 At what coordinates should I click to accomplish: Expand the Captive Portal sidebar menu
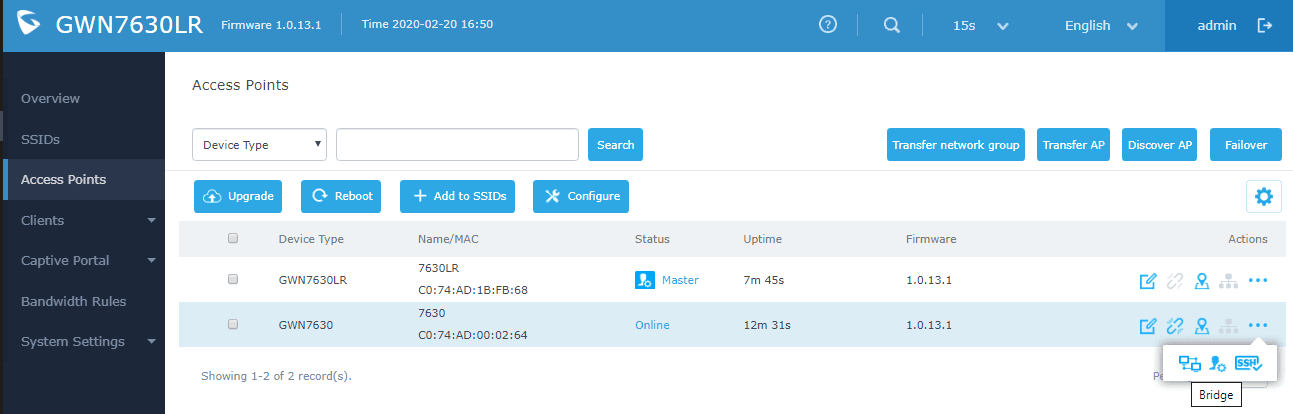[82, 260]
